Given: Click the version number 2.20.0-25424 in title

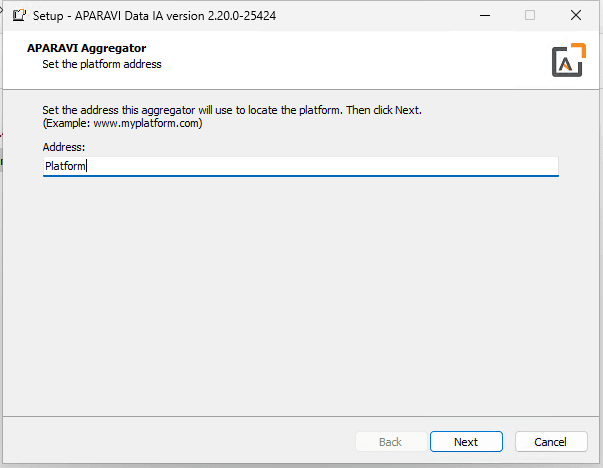Looking at the screenshot, I should click(x=242, y=16).
